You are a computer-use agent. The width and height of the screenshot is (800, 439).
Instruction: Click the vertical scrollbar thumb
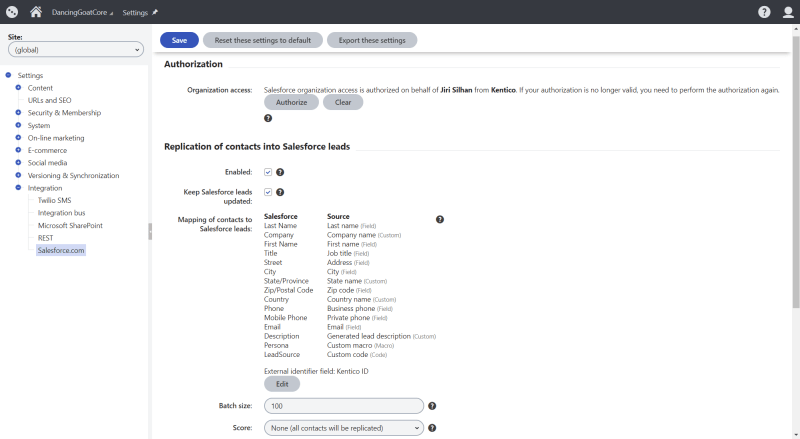click(795, 172)
